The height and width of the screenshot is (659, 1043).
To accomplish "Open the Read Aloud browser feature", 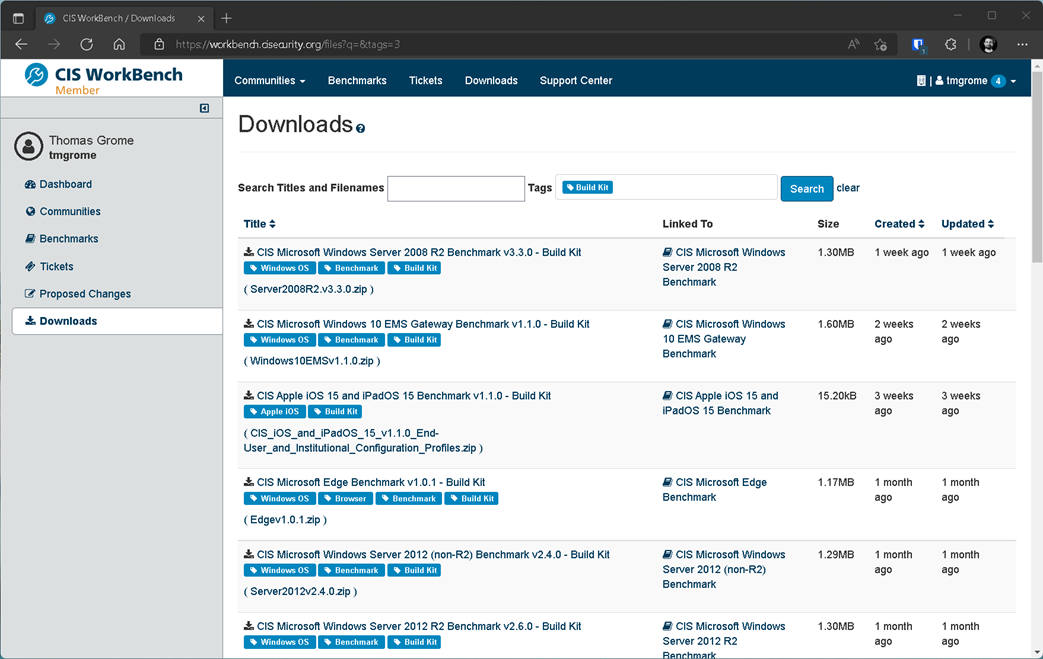I will click(x=853, y=45).
